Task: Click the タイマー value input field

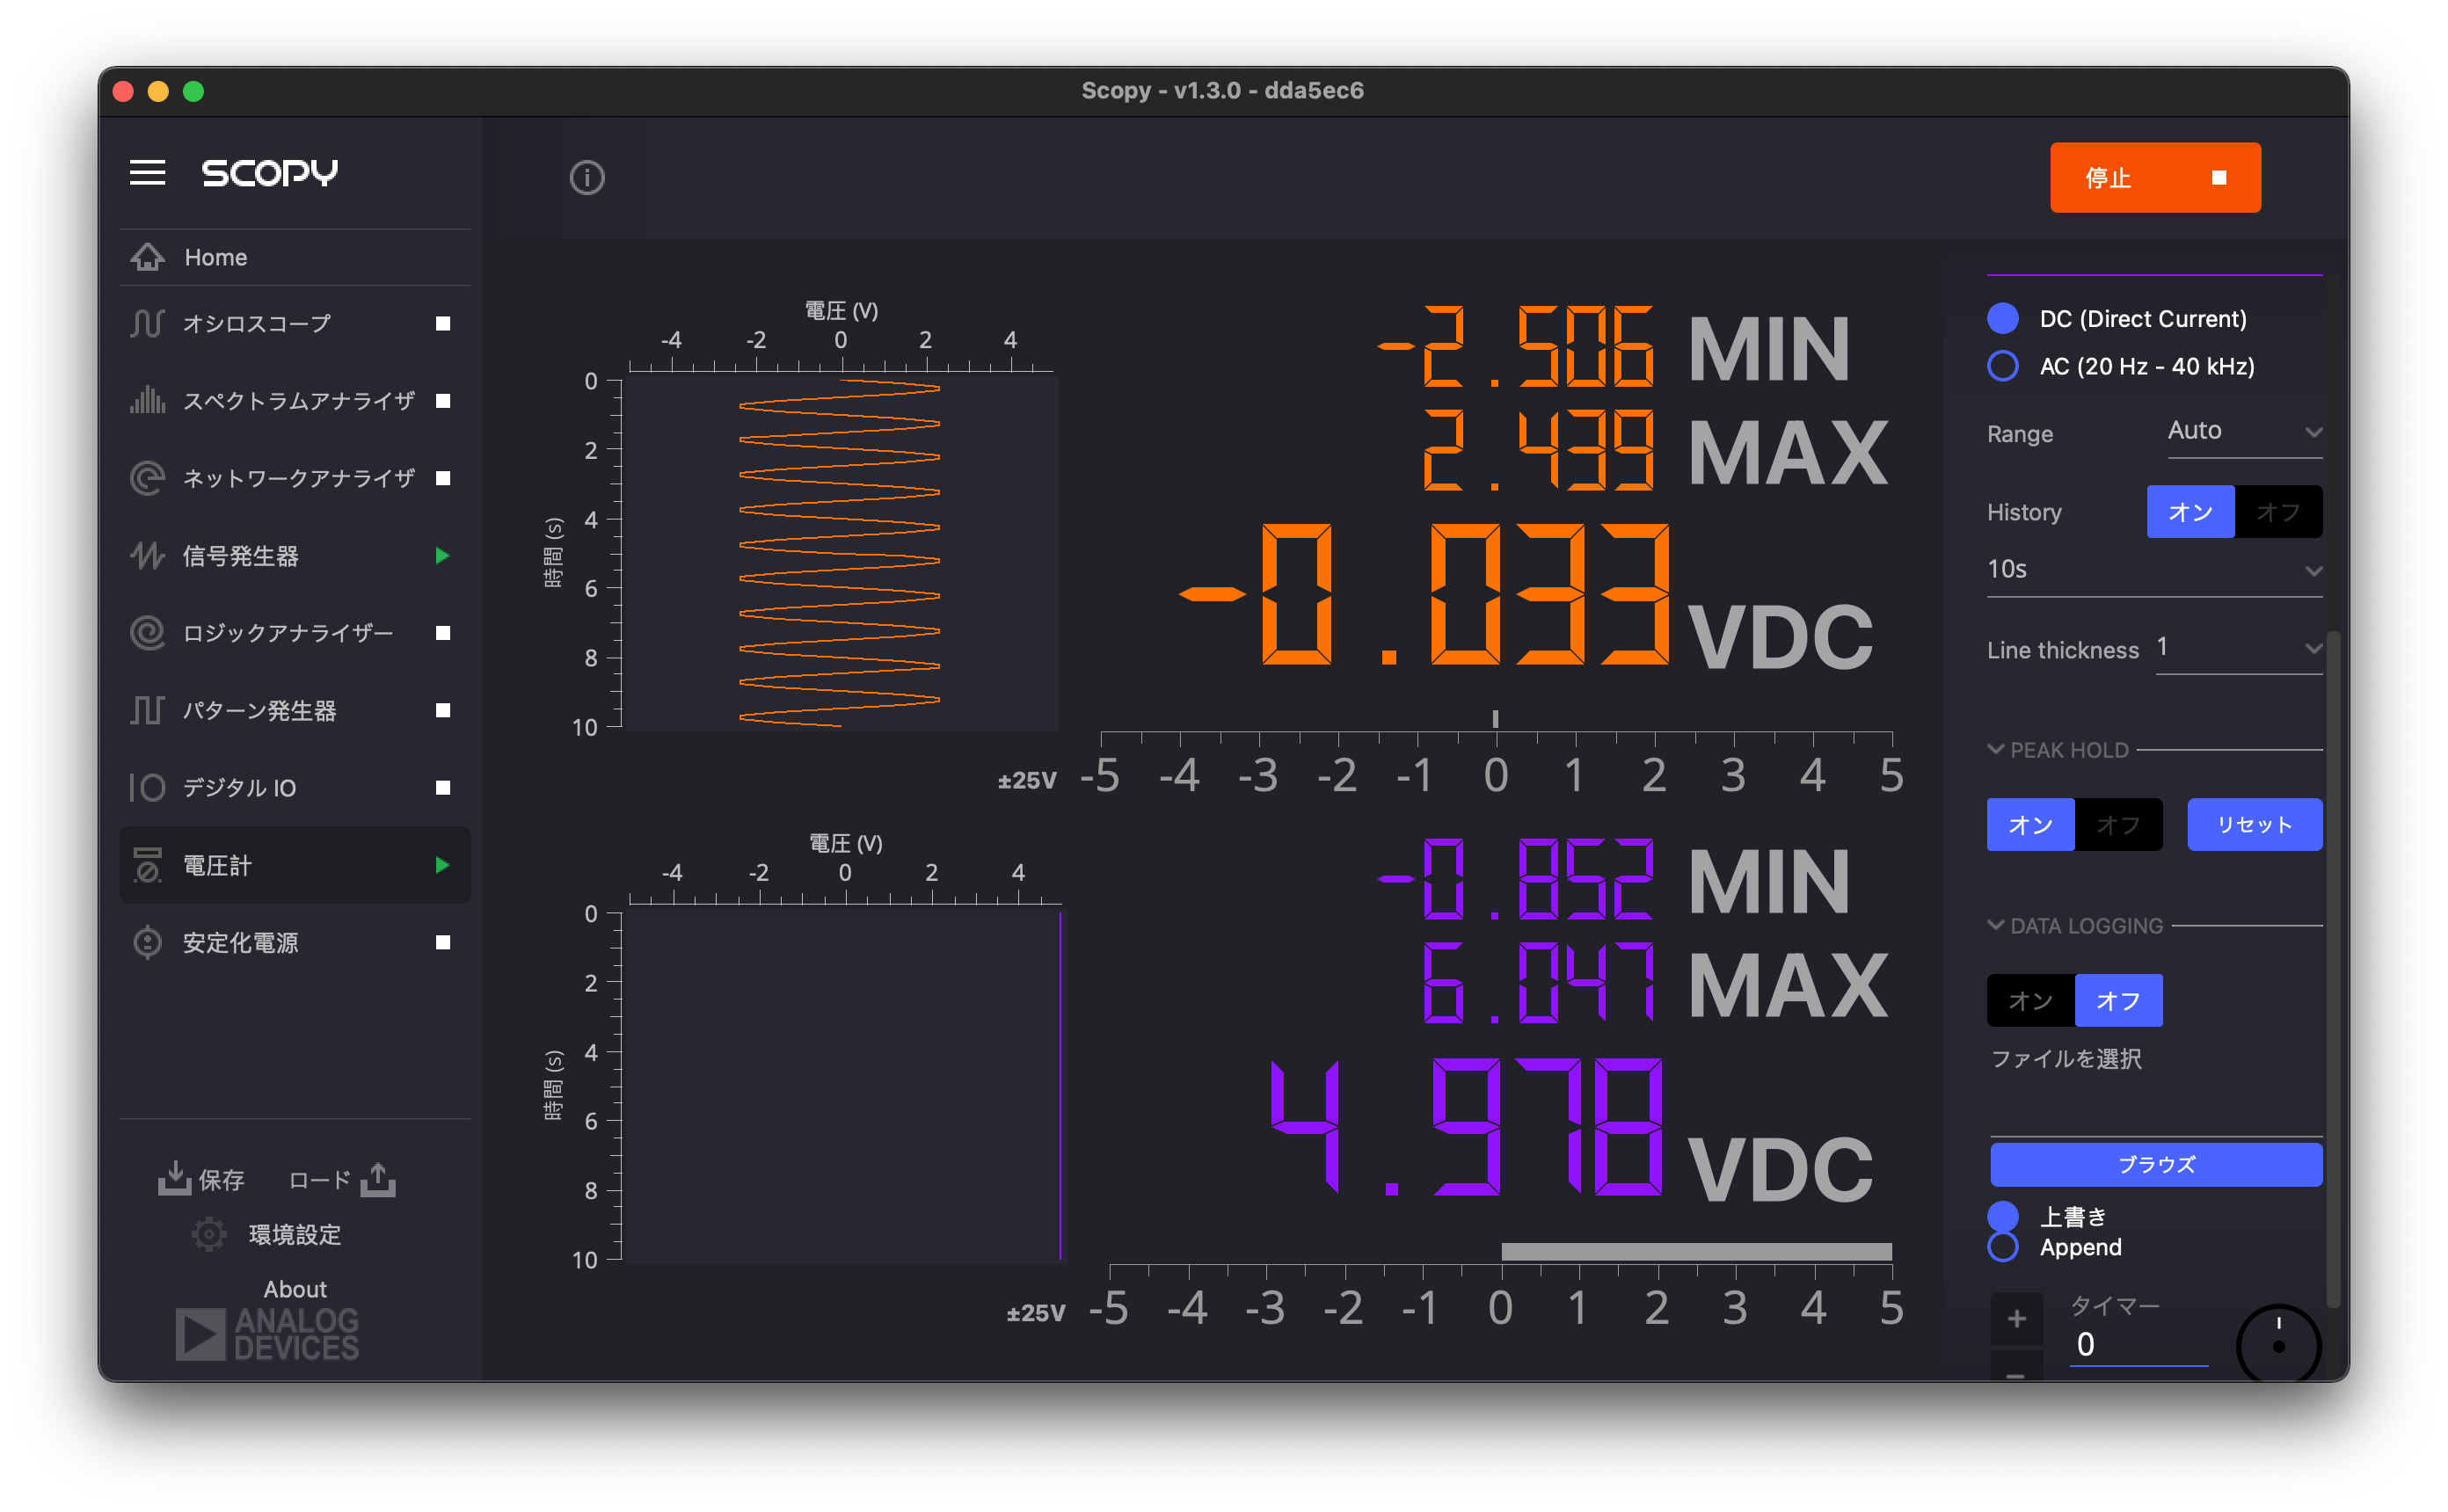Action: coord(2138,1344)
